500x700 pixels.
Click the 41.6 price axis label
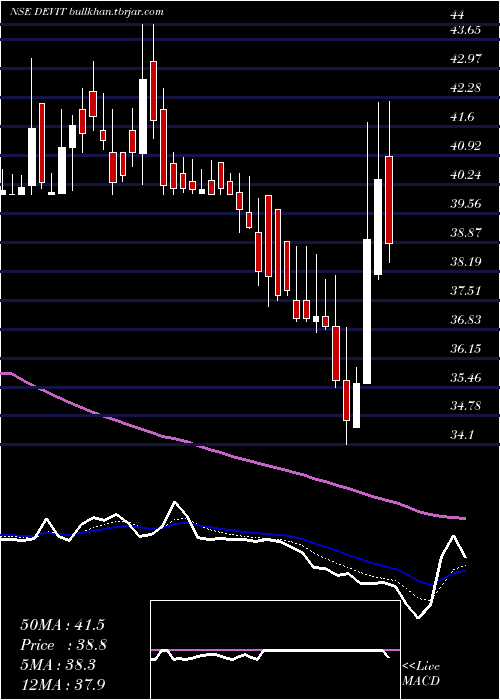pos(462,117)
